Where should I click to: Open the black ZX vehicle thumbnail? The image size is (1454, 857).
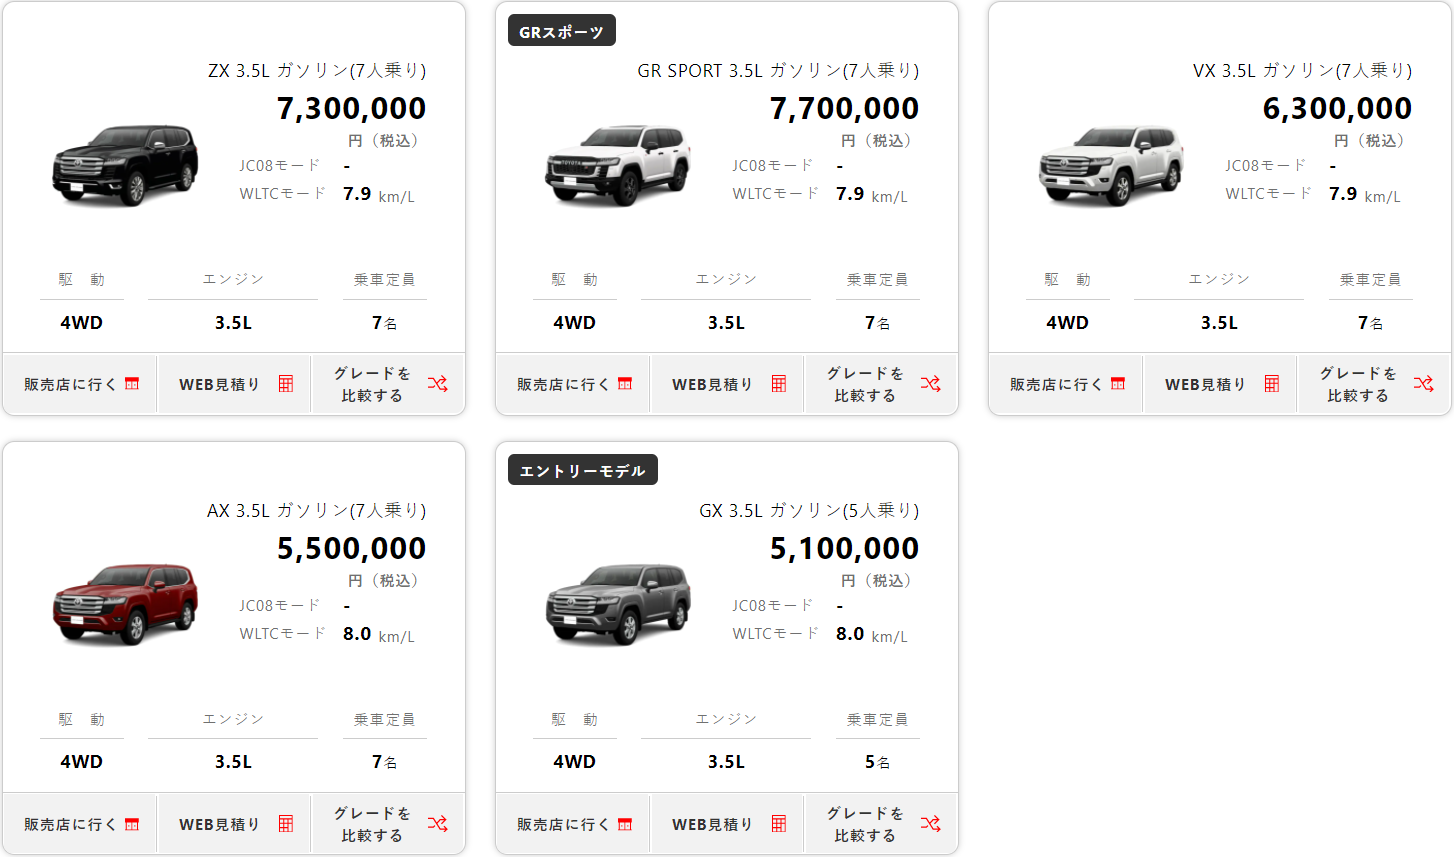pos(125,166)
